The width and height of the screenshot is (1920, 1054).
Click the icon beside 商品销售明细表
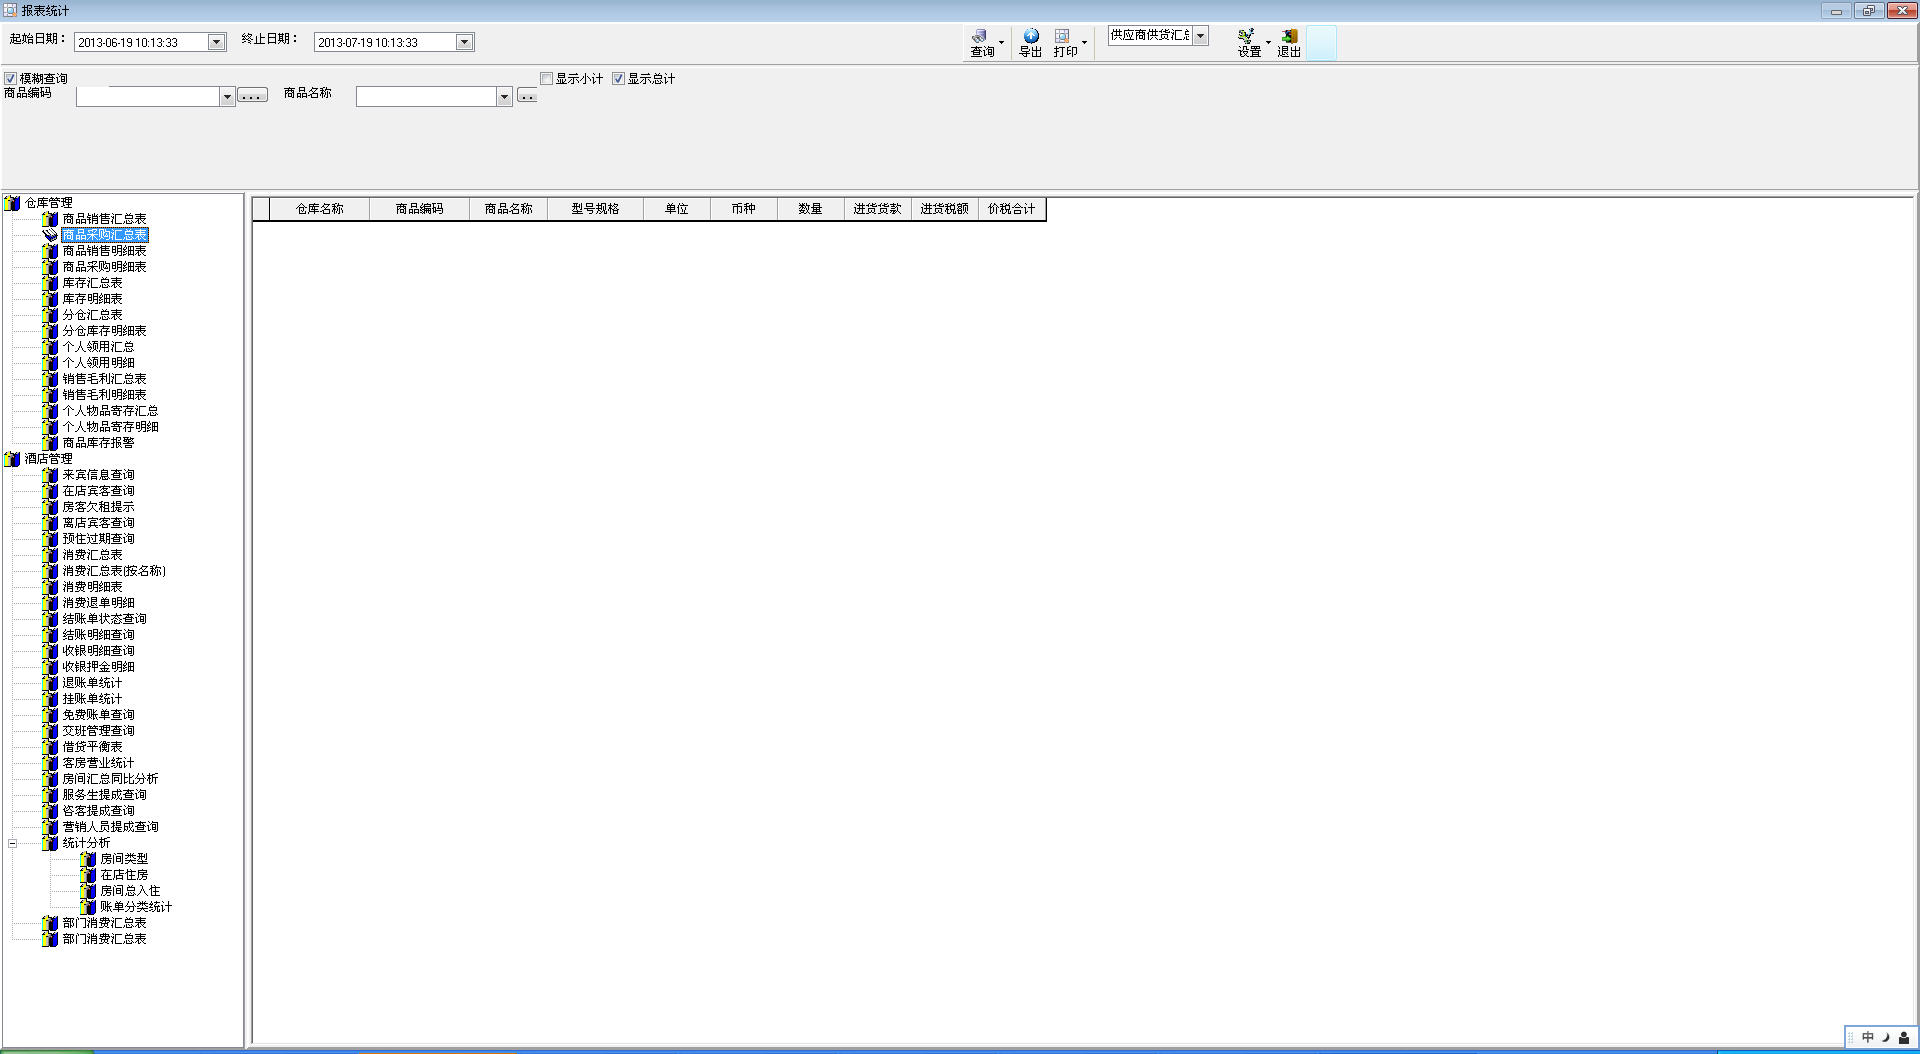click(x=50, y=251)
